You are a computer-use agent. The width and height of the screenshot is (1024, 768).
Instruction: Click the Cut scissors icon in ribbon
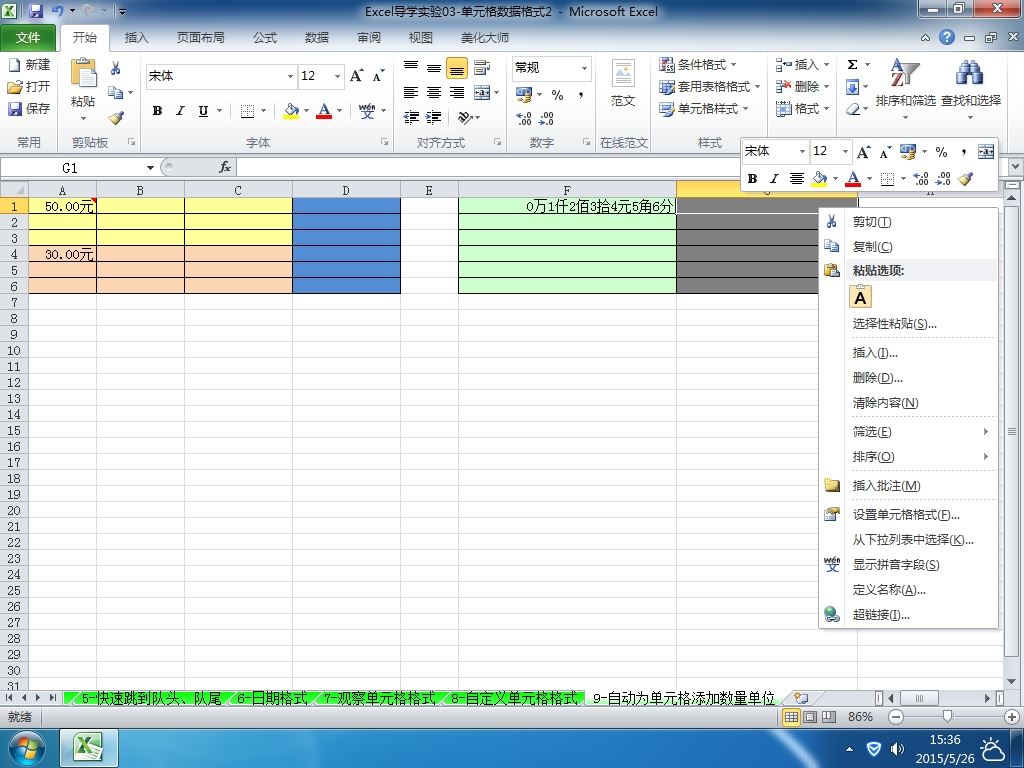tap(116, 68)
